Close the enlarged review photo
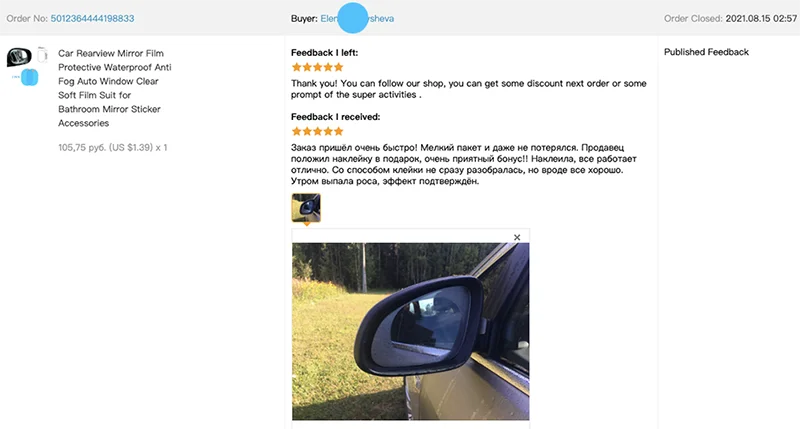The image size is (800, 429). click(517, 237)
